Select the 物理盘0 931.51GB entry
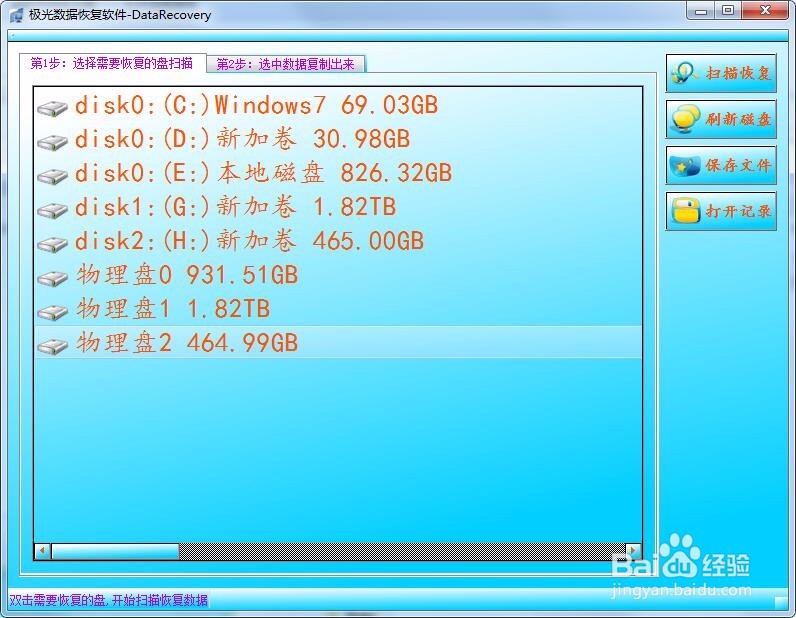The image size is (796, 618). point(338,275)
